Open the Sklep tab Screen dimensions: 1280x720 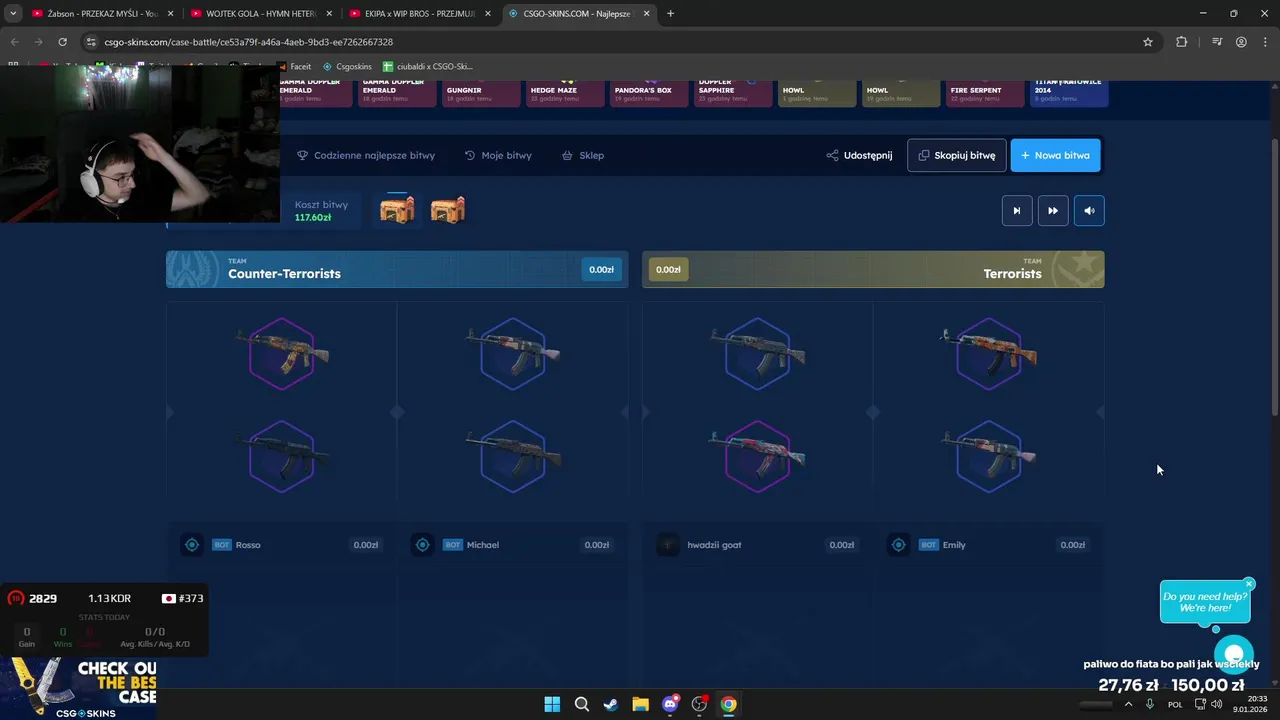click(x=583, y=155)
